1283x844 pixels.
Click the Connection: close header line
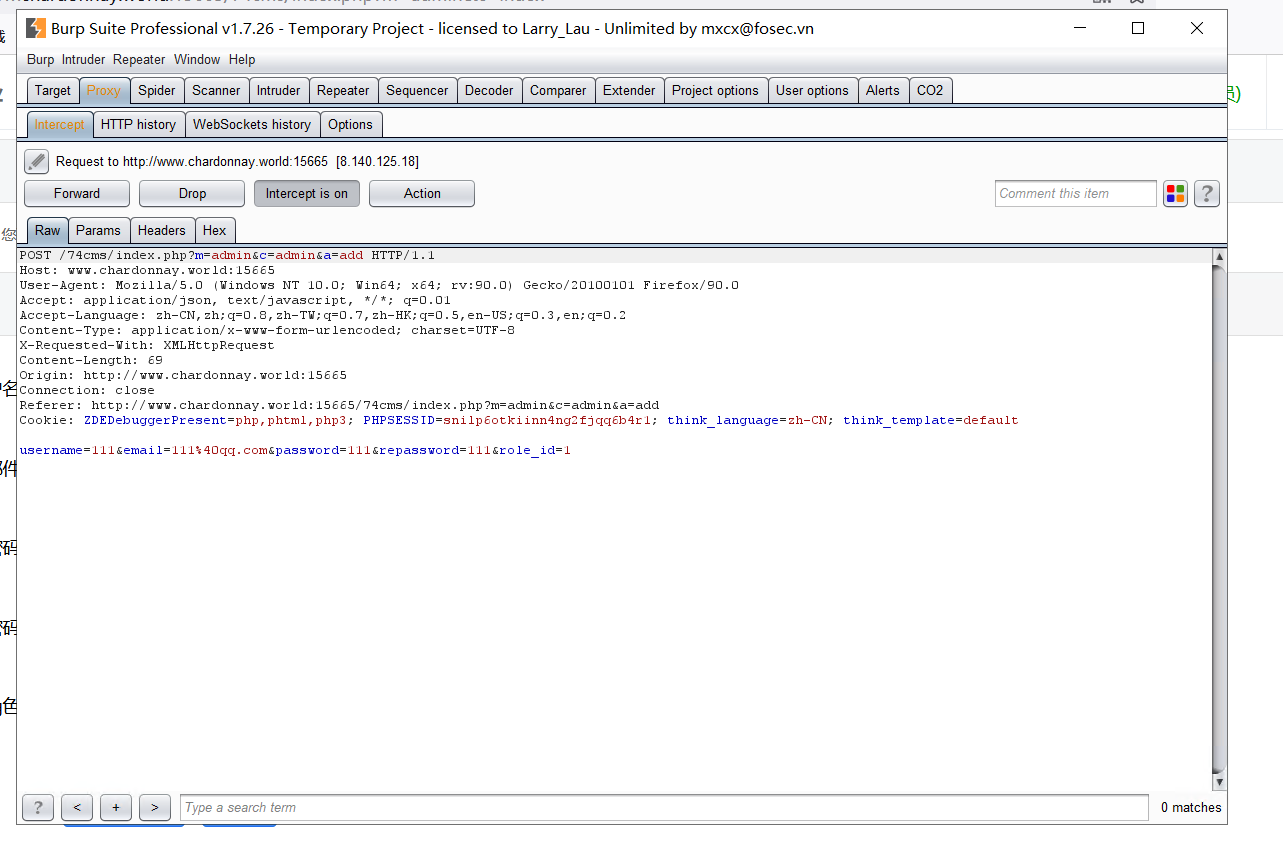coord(87,390)
